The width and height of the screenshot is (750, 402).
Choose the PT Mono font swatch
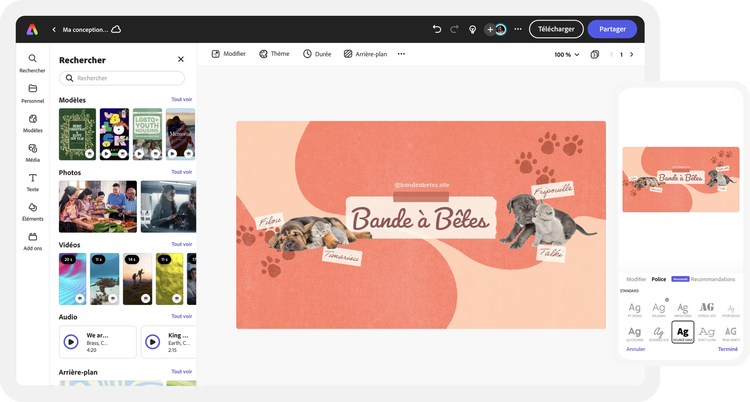click(x=635, y=309)
